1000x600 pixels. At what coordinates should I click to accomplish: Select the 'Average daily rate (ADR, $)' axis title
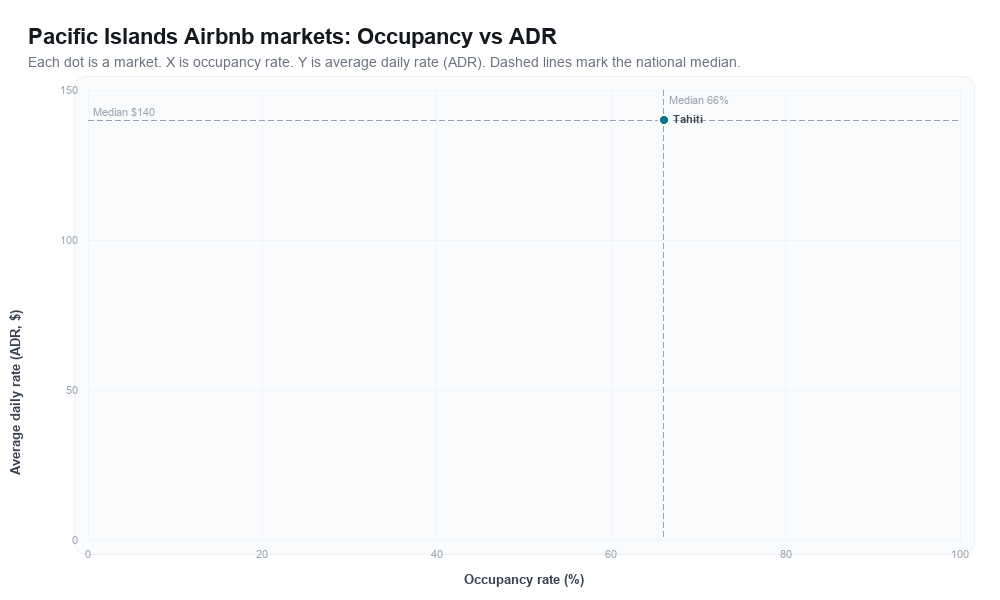15,392
